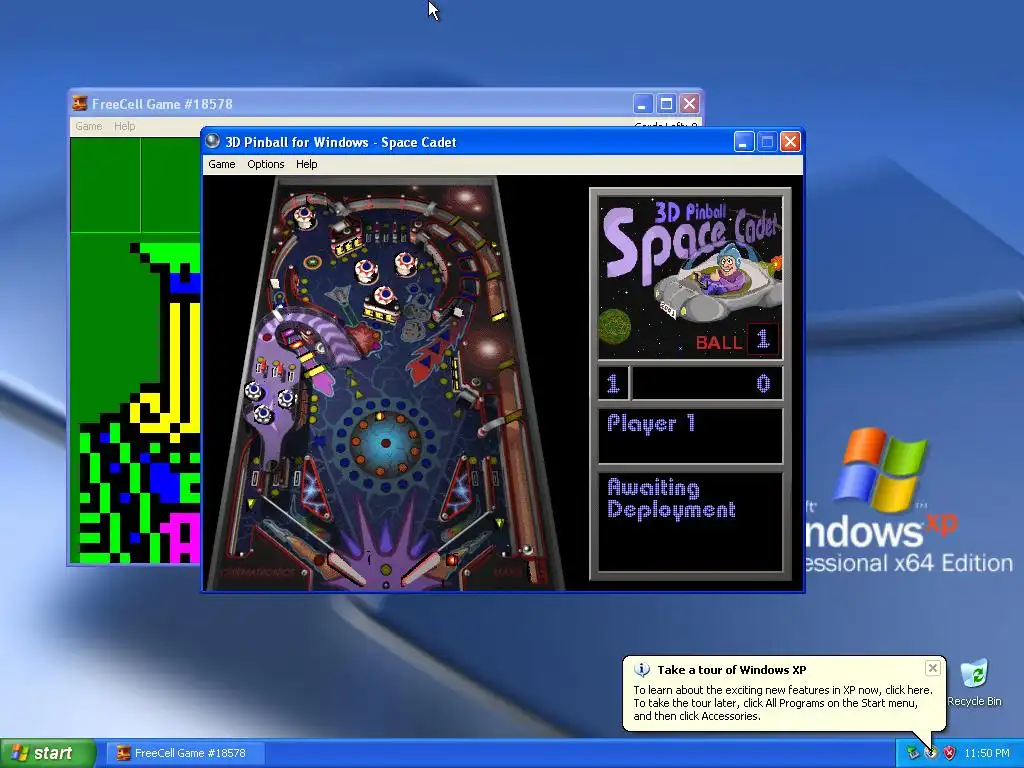This screenshot has height=768, width=1024.
Task: Click the ball in the plunger lane
Action: pyautogui.click(x=528, y=549)
